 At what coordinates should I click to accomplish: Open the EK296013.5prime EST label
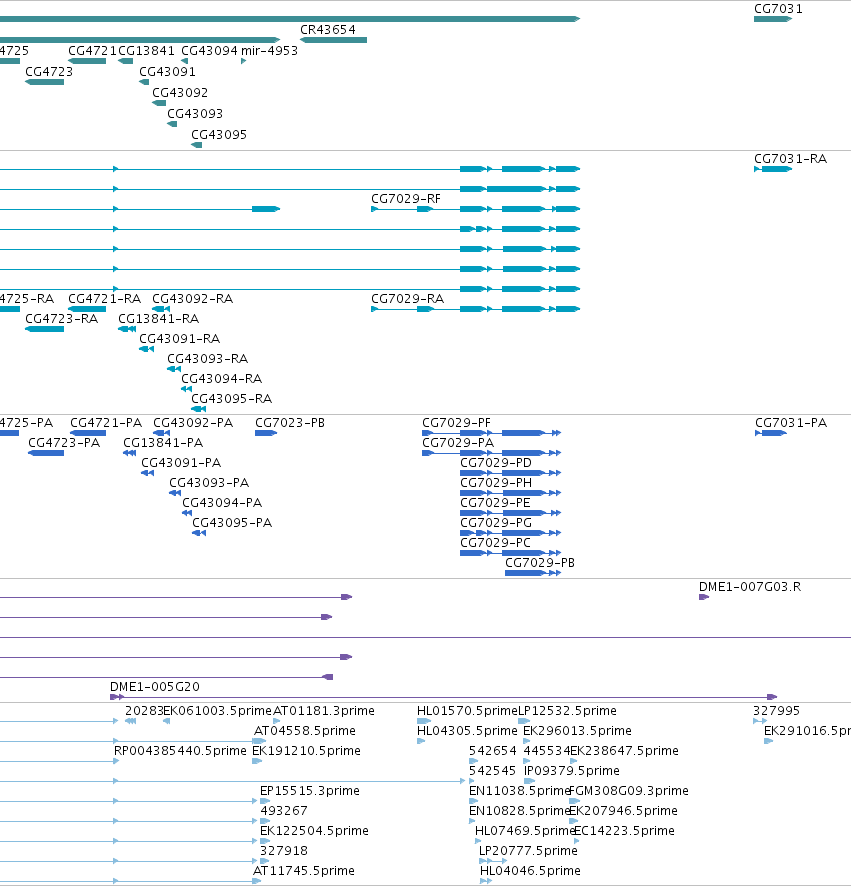point(578,731)
